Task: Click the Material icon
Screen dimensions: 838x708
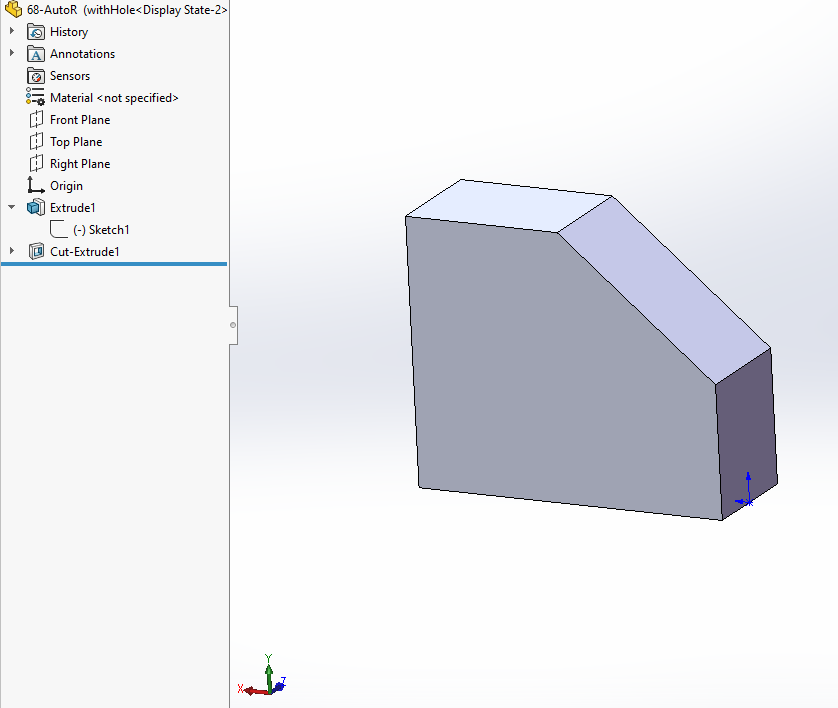Action: 36,97
